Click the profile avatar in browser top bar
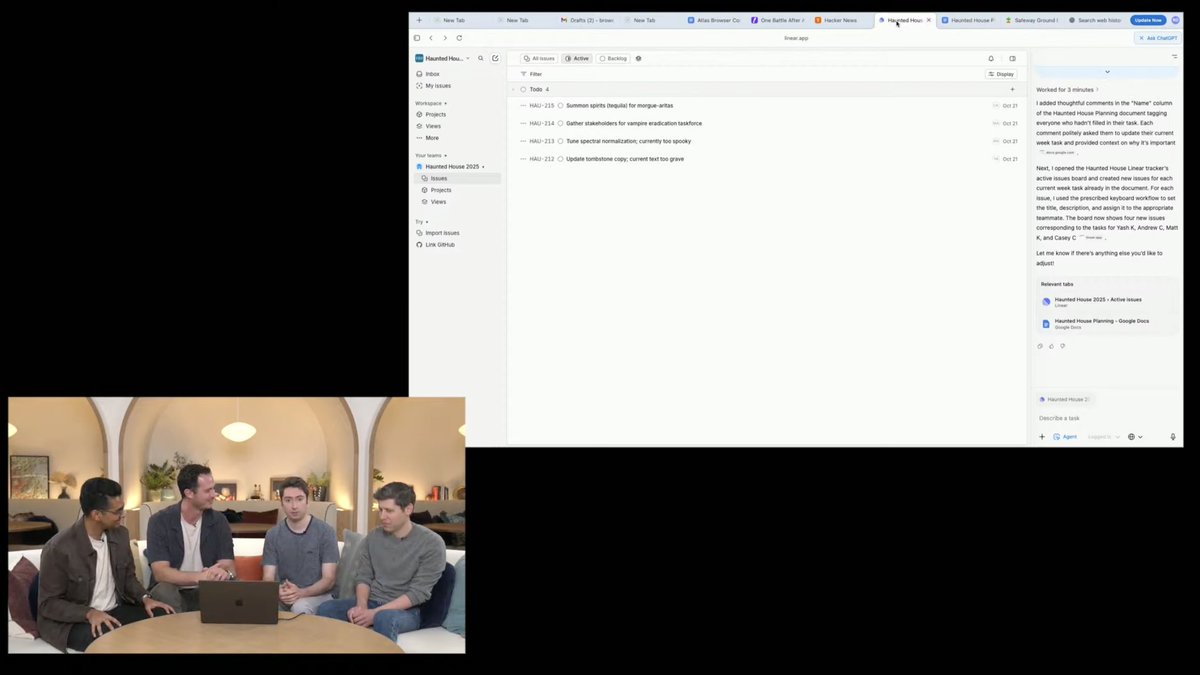Viewport: 1200px width, 675px height. [x=1176, y=20]
